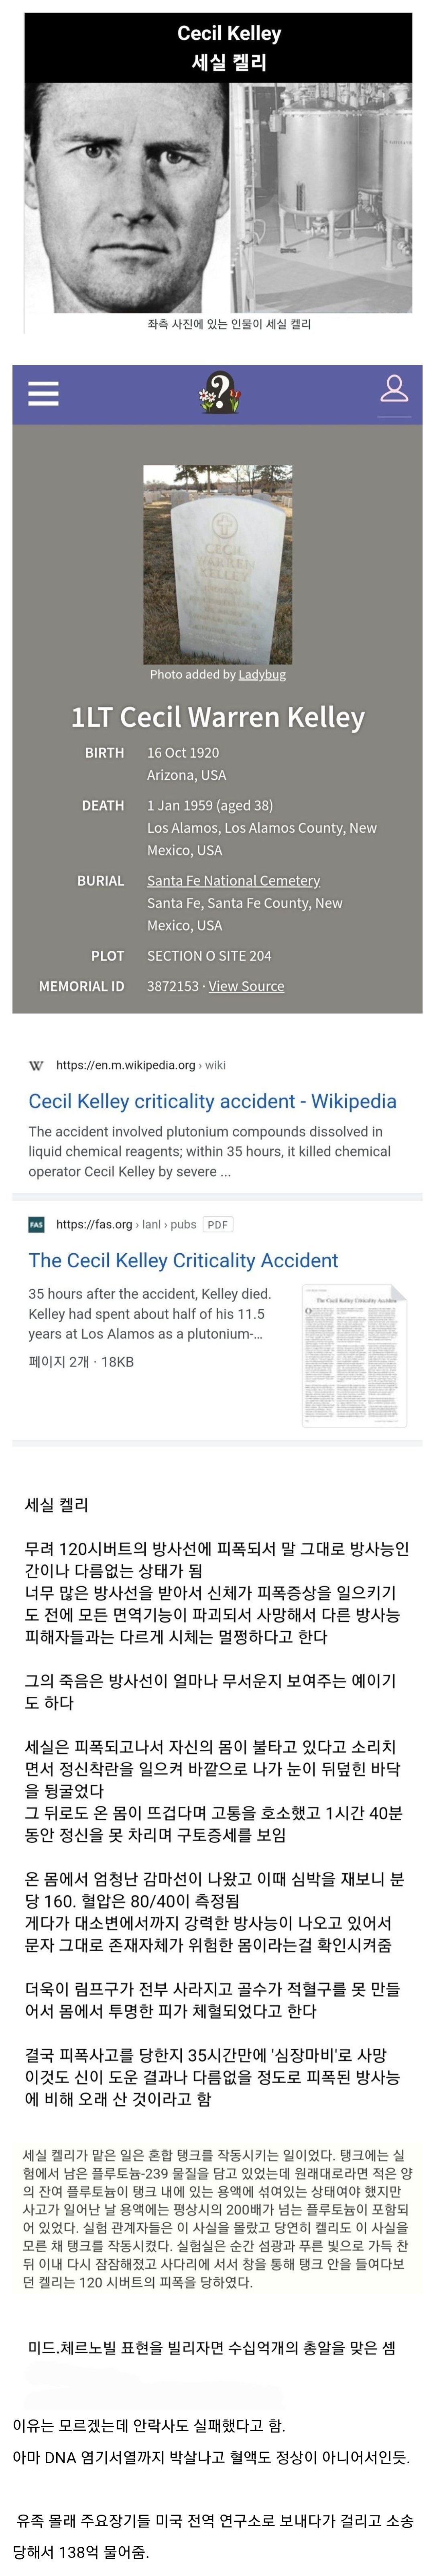The height and width of the screenshot is (2576, 433).
Task: Click the Wikipedia W favicon
Action: [37, 1065]
